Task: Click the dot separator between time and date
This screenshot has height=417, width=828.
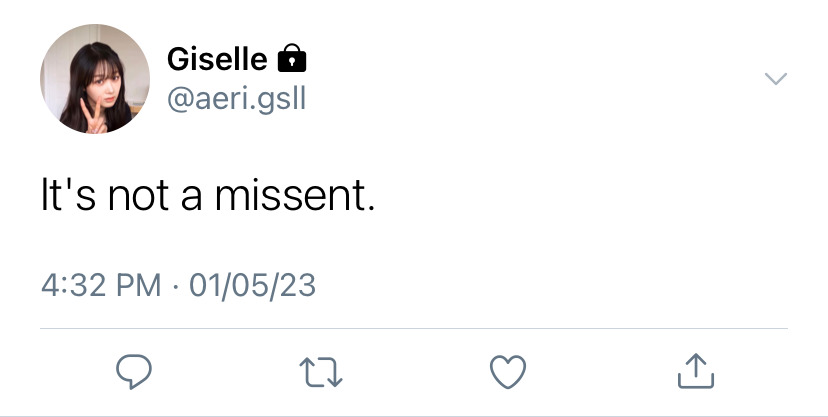Action: click(x=175, y=287)
